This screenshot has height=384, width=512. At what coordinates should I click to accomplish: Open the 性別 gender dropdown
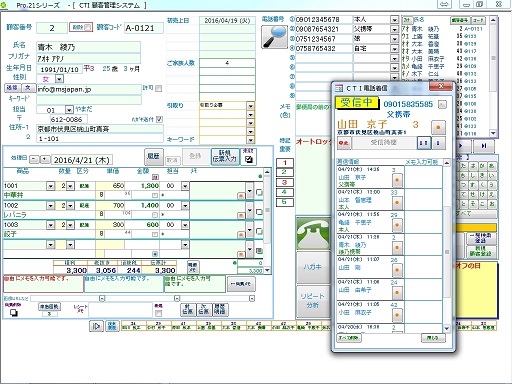point(59,79)
